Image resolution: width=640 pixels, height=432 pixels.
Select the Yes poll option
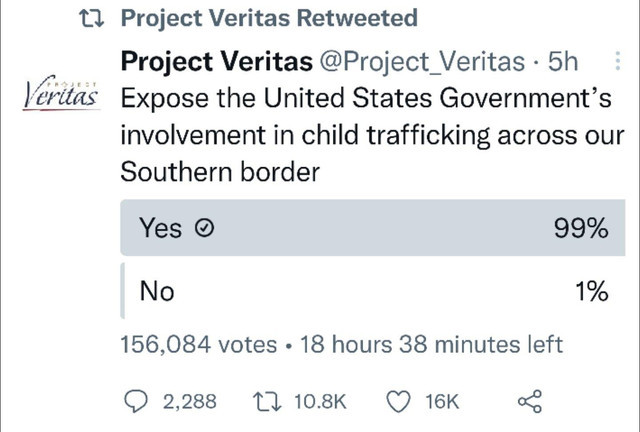point(372,228)
